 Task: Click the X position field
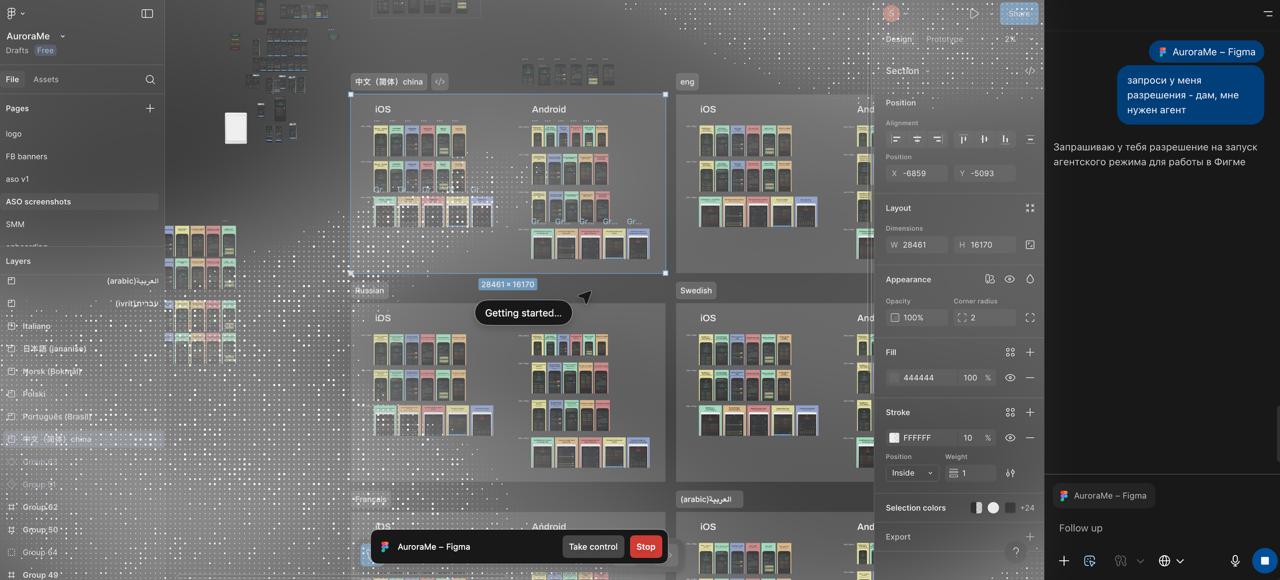pos(916,174)
